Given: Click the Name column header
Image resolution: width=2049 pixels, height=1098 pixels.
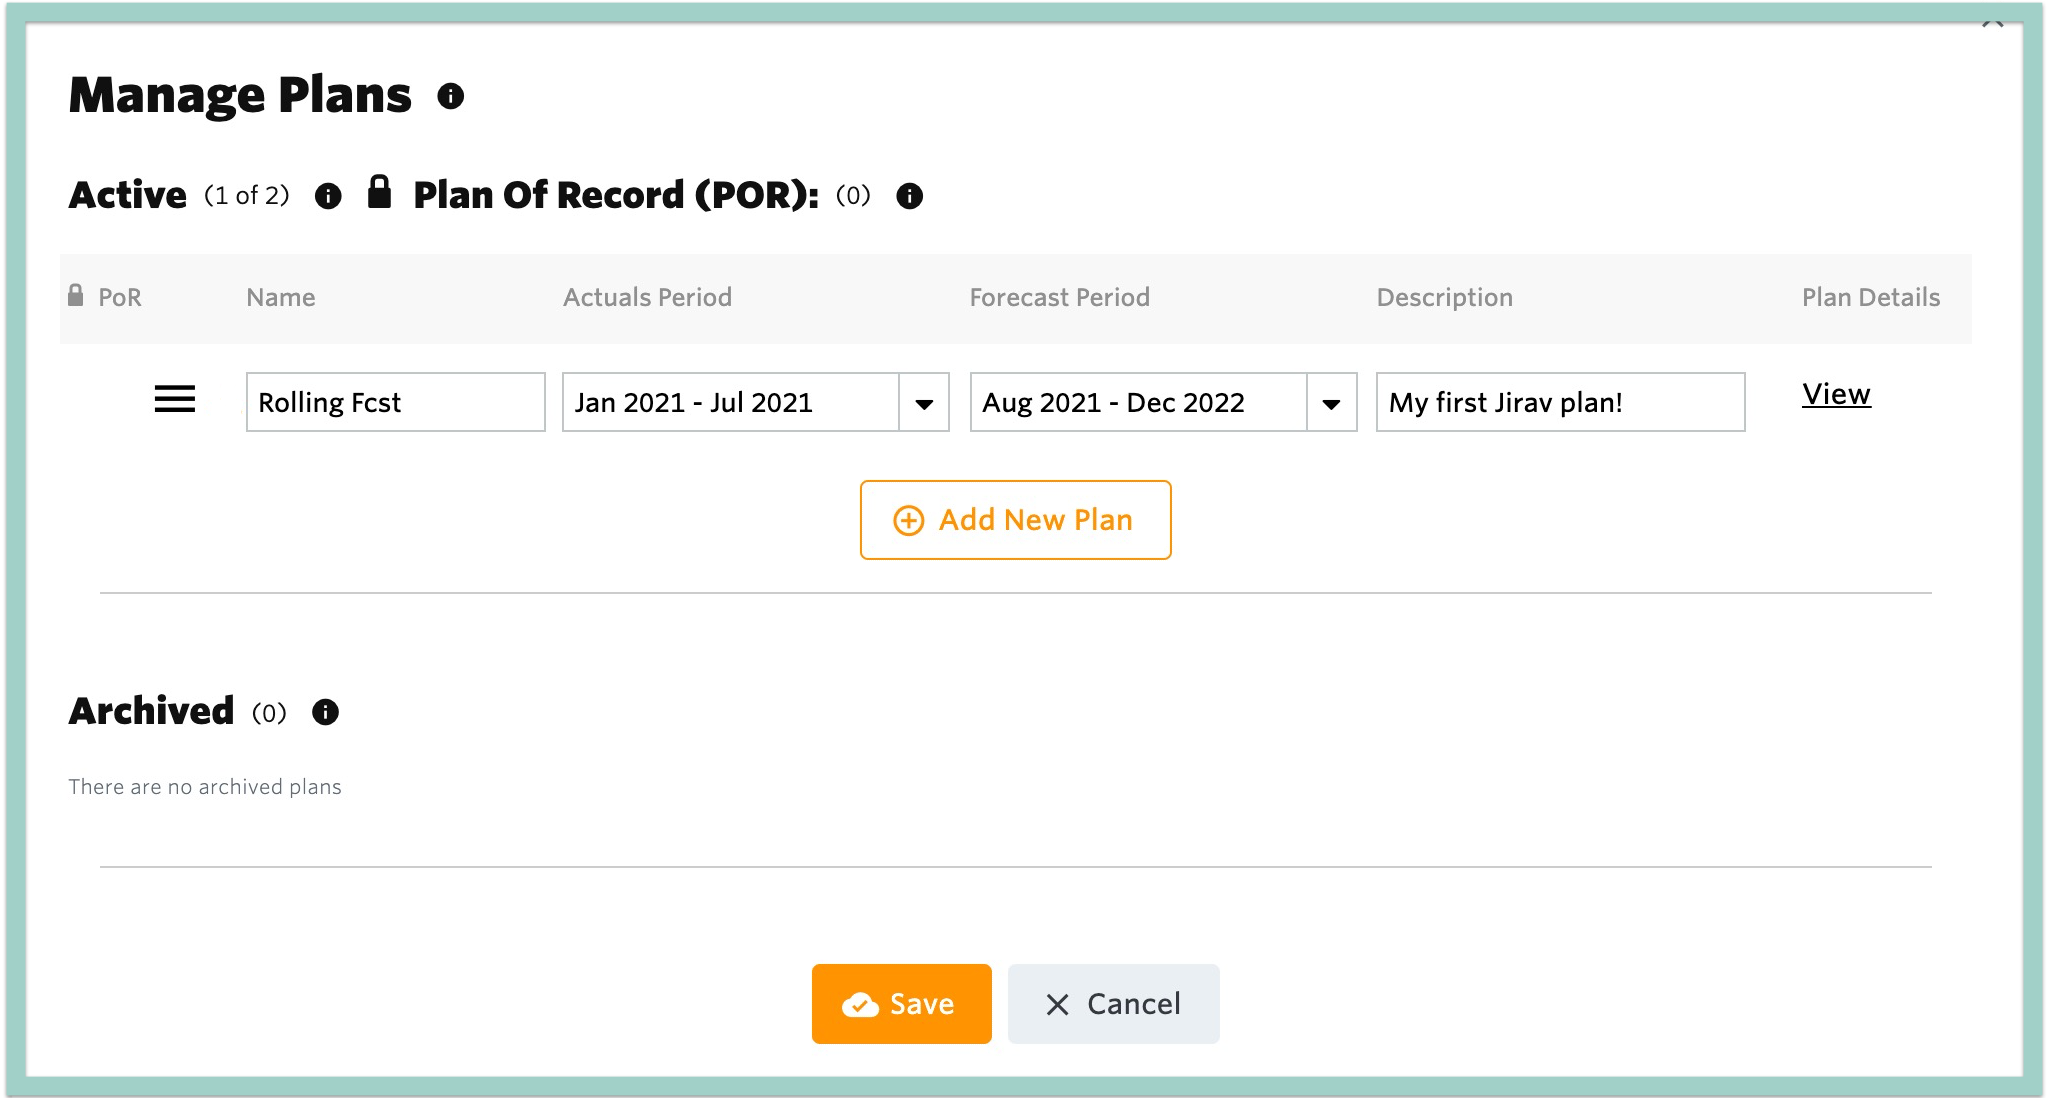Looking at the screenshot, I should pyautogui.click(x=281, y=297).
